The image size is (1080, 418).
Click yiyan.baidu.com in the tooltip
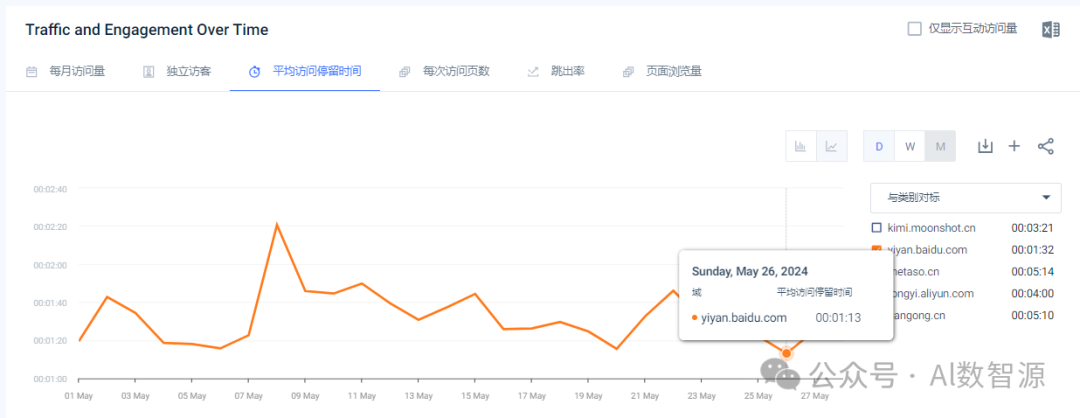744,317
